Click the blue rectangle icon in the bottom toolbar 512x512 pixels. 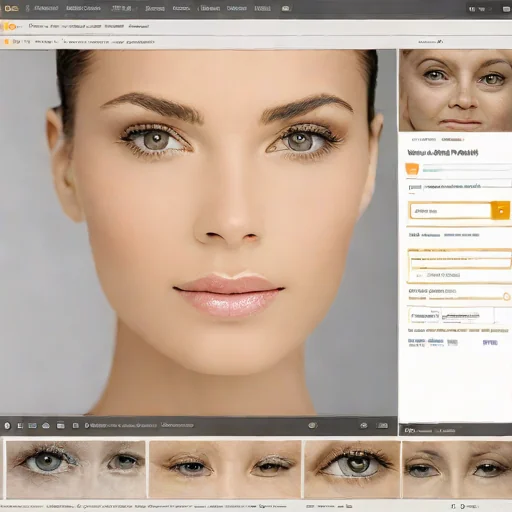32,426
